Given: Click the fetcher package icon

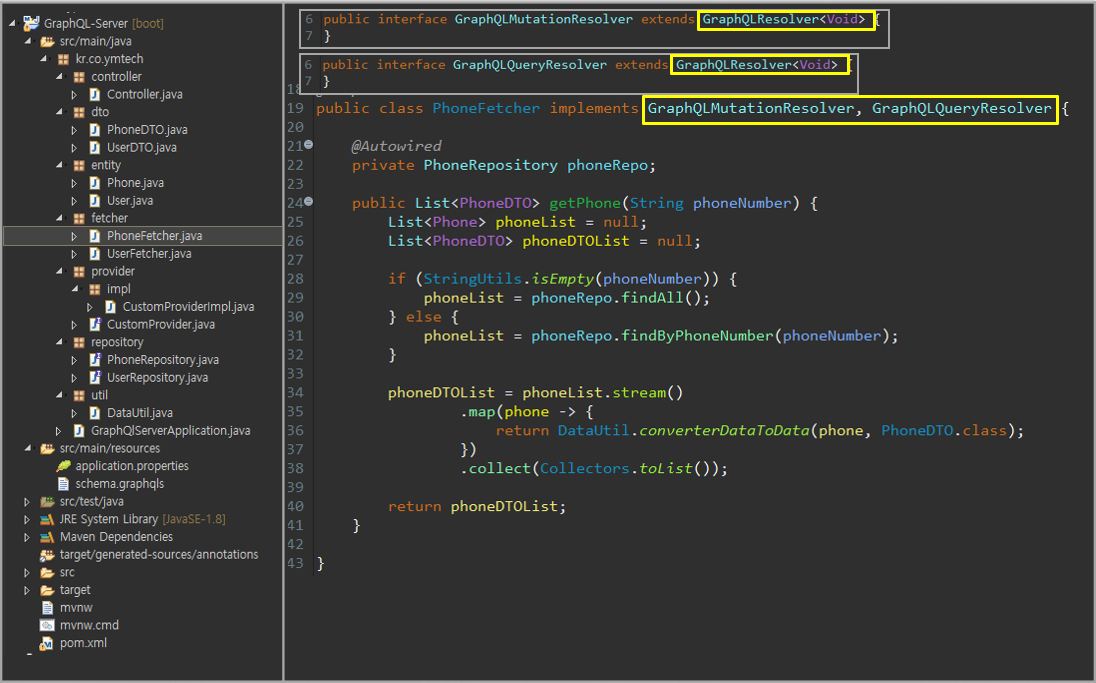Looking at the screenshot, I should pyautogui.click(x=79, y=218).
